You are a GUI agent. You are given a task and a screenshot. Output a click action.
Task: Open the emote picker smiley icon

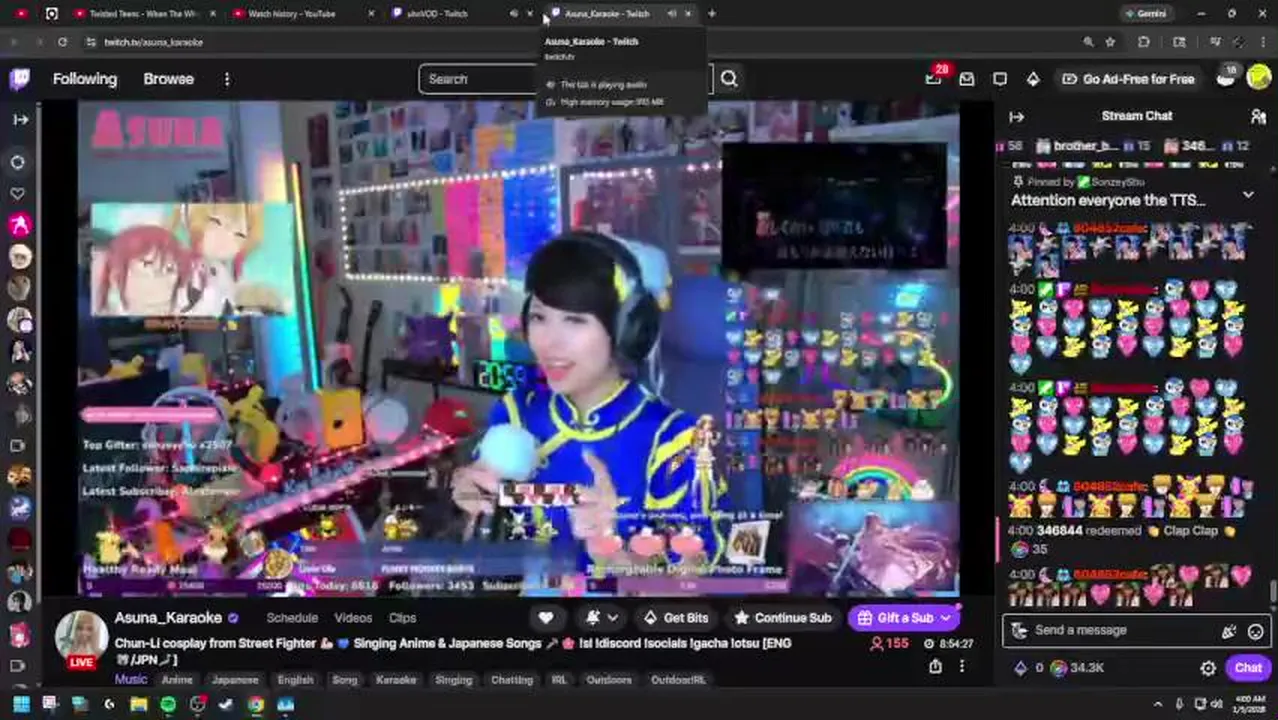(x=1255, y=631)
